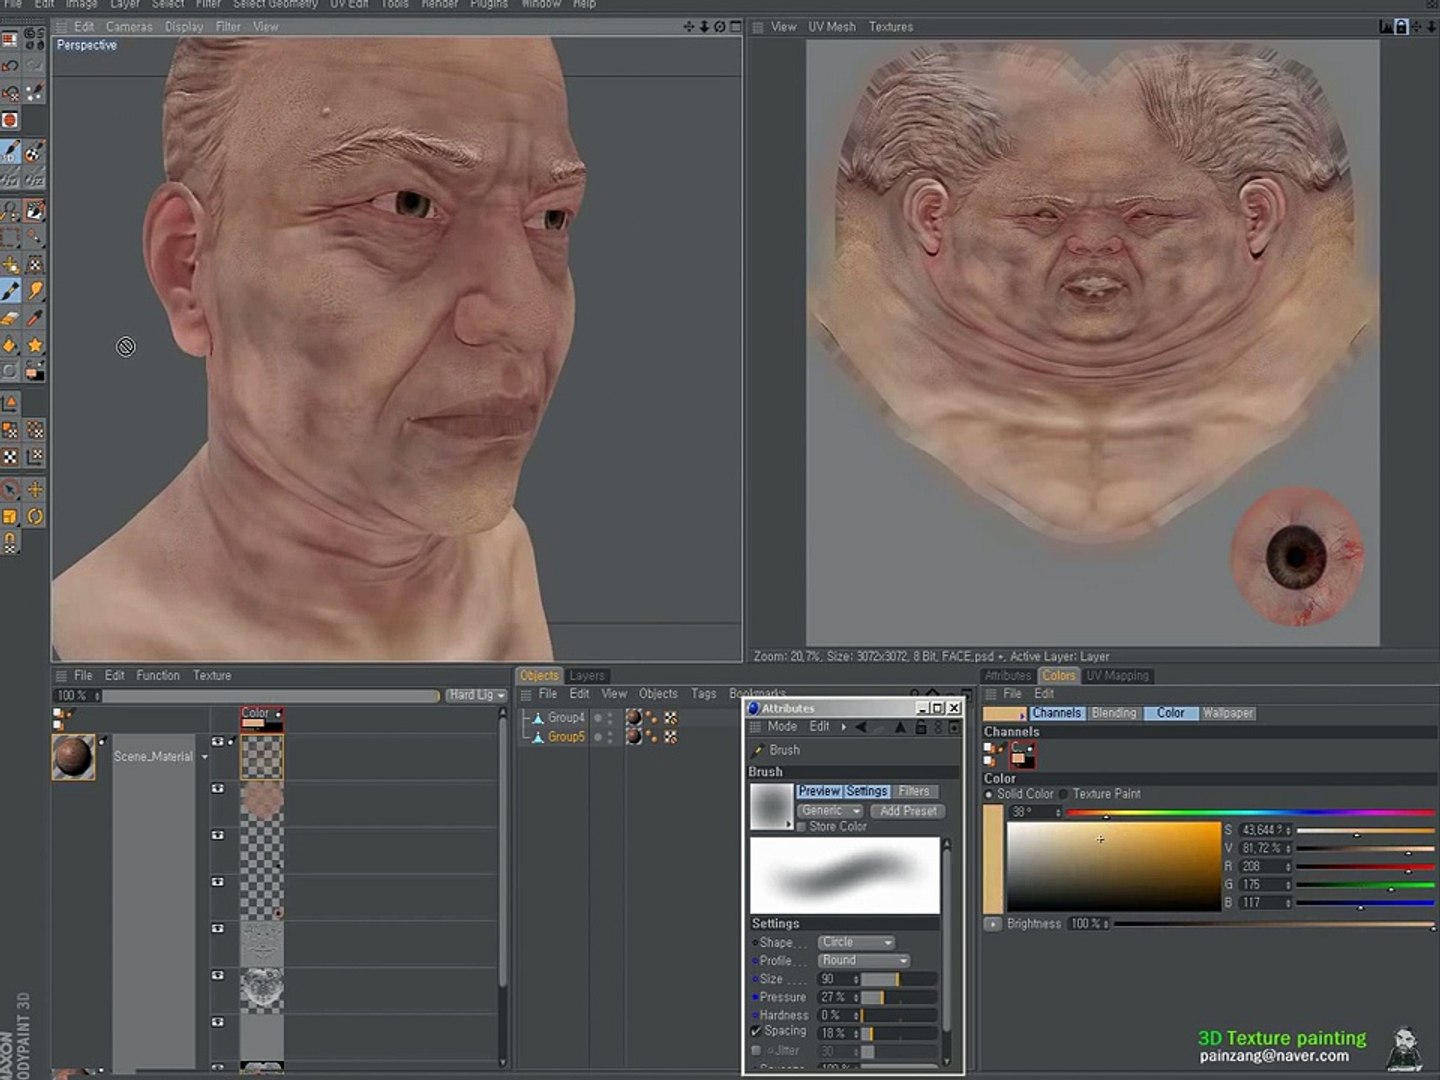Click the star shape tool

pyautogui.click(x=35, y=345)
